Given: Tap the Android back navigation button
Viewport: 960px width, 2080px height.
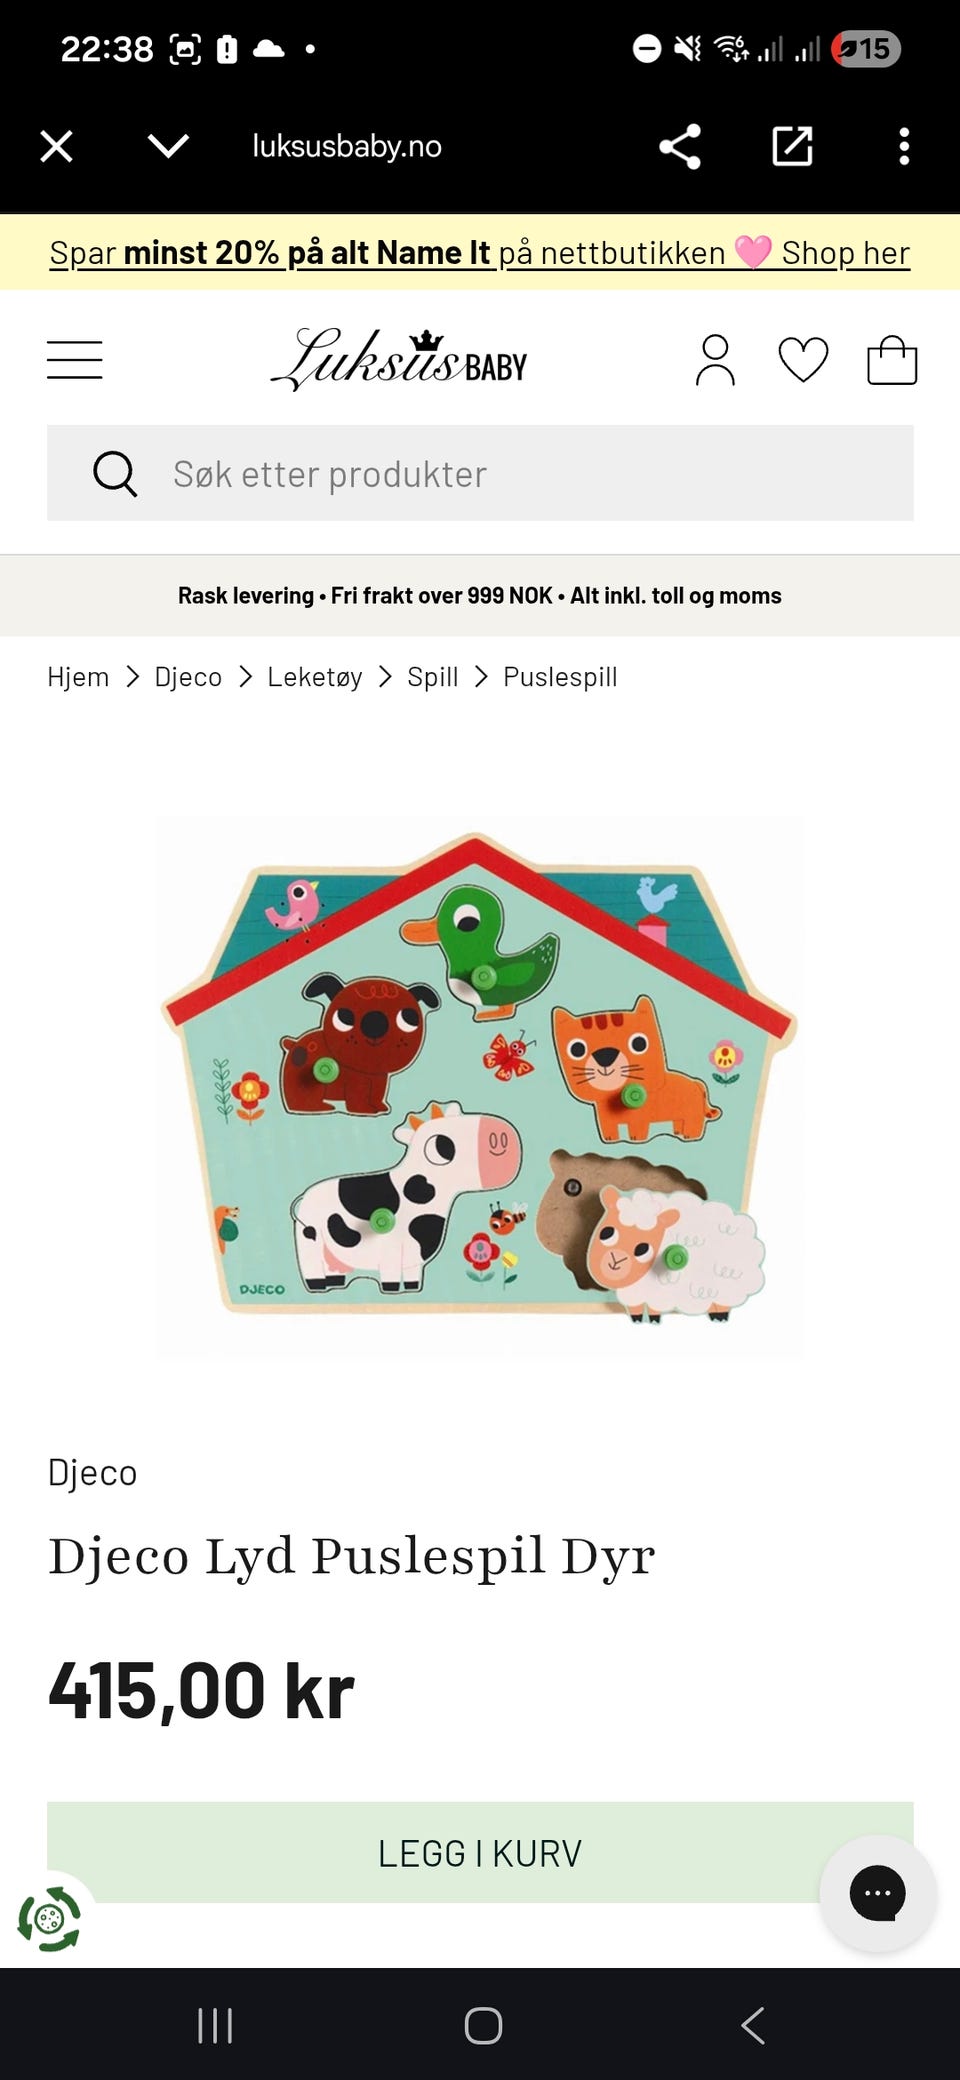Looking at the screenshot, I should coord(753,2025).
